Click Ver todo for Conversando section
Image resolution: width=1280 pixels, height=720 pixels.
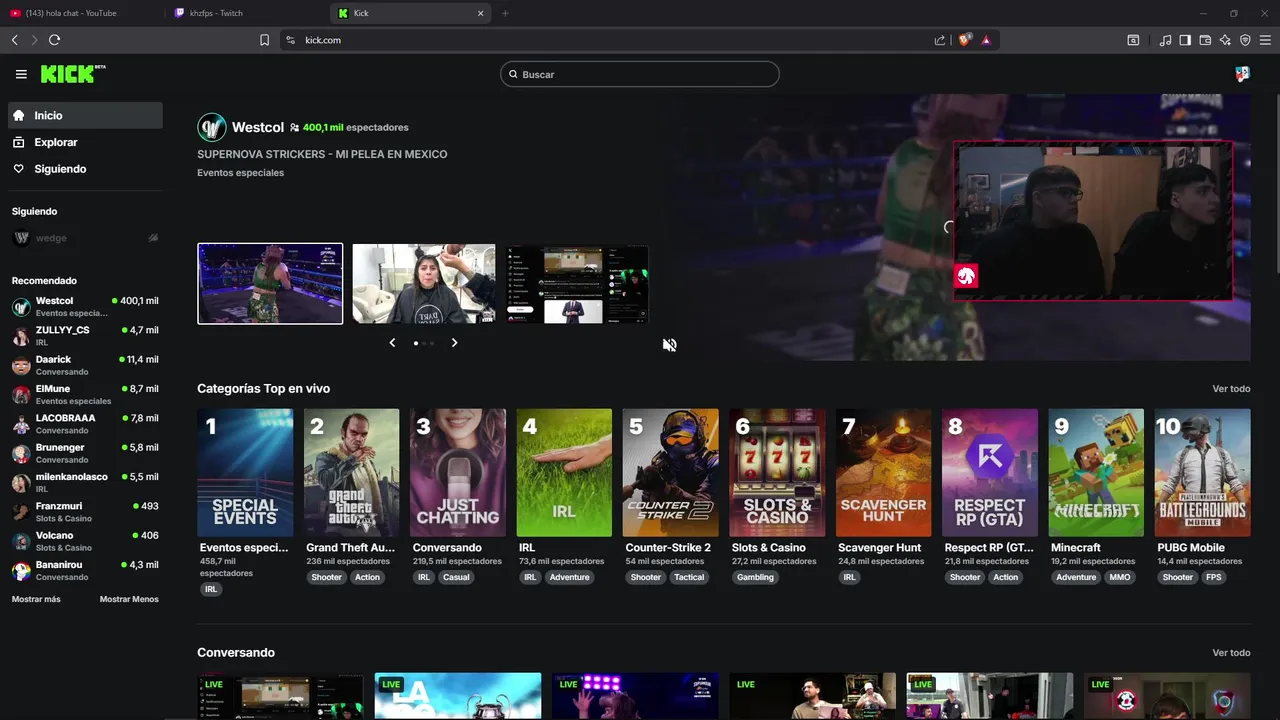(1231, 653)
